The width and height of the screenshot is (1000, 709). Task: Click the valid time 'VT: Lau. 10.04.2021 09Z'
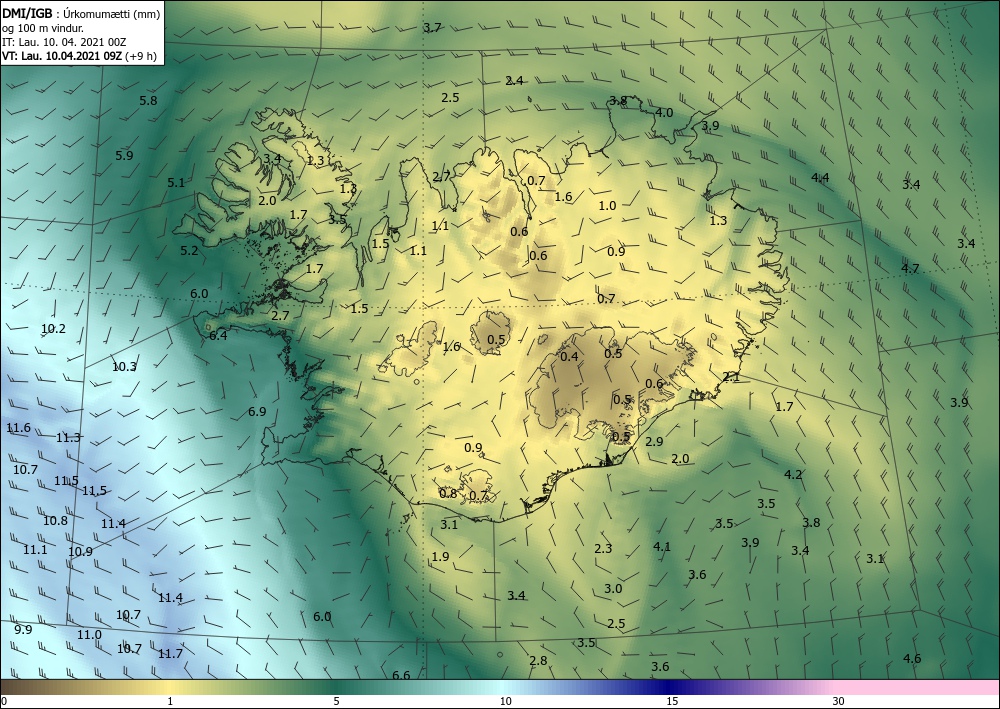tap(62, 56)
